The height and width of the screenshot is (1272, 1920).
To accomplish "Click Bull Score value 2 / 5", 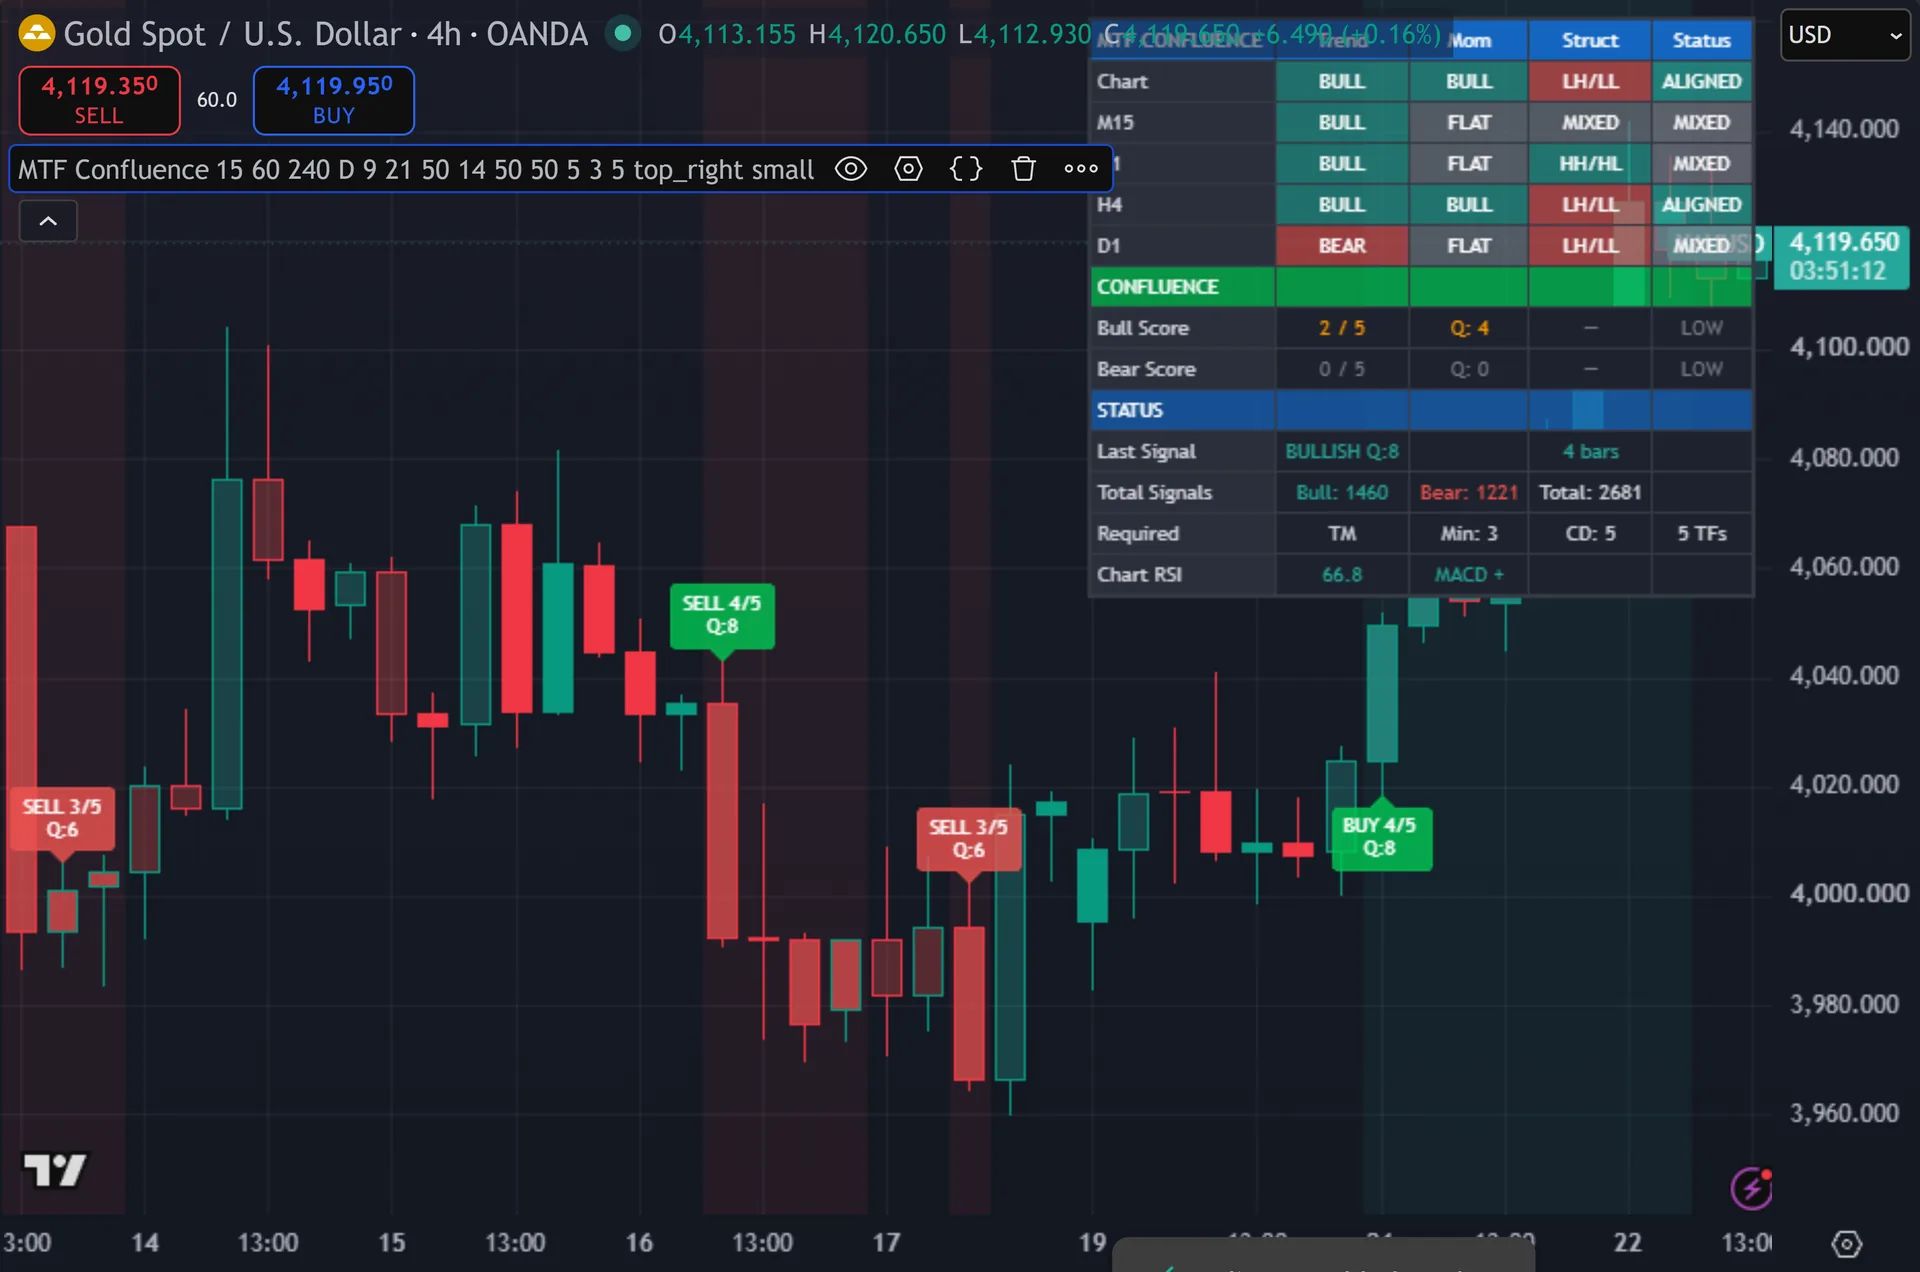I will point(1341,328).
